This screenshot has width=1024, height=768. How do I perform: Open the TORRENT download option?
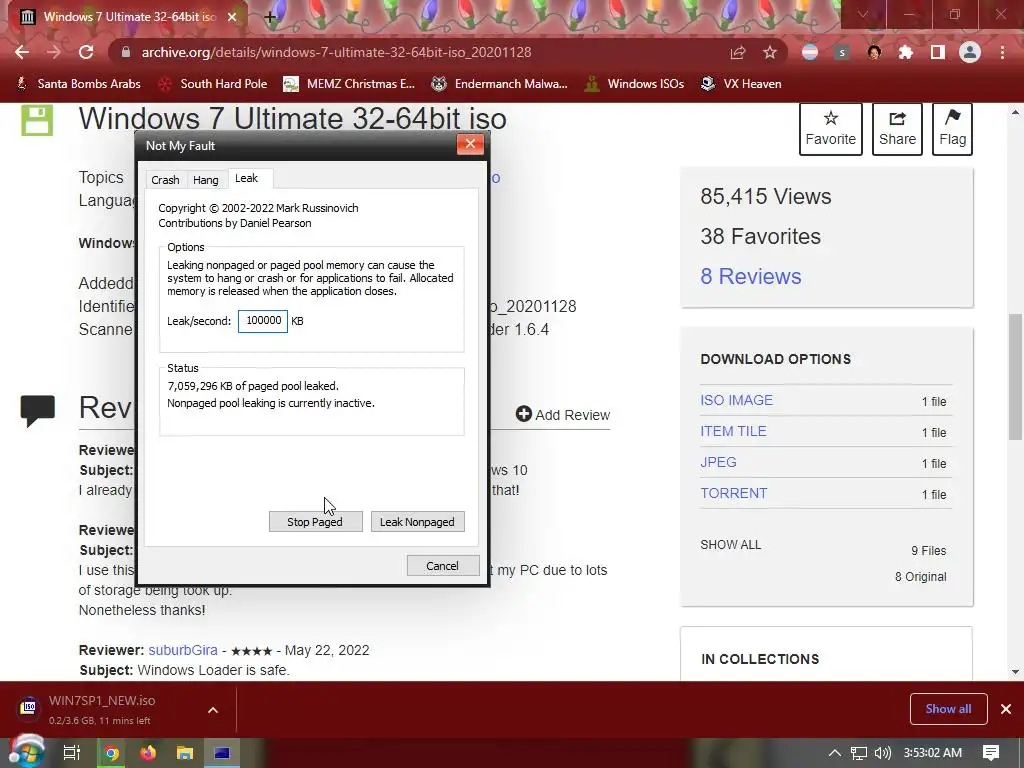click(x=734, y=493)
